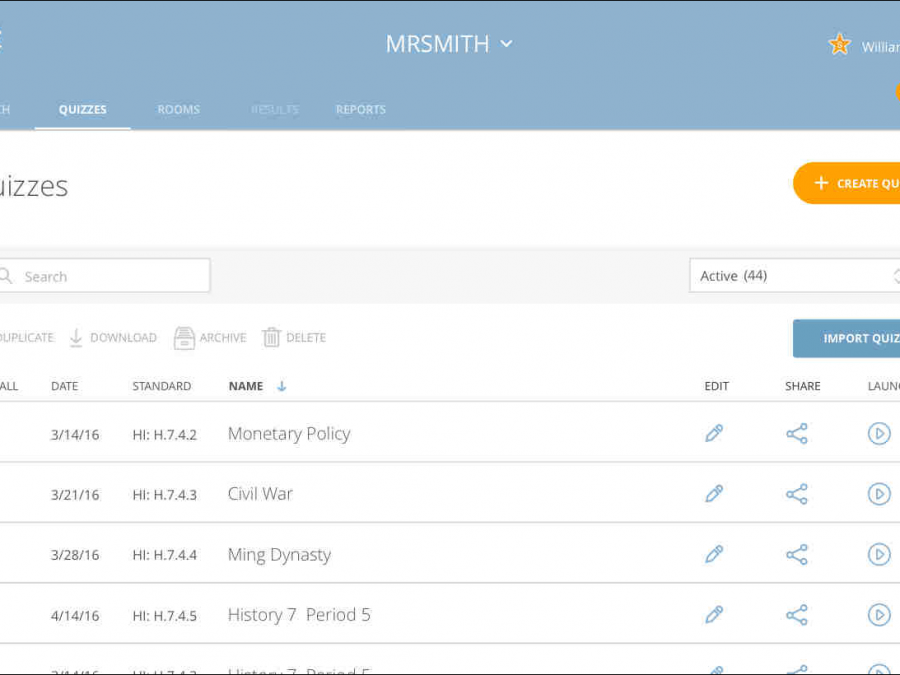Click the Import Quiz button

tap(850, 338)
